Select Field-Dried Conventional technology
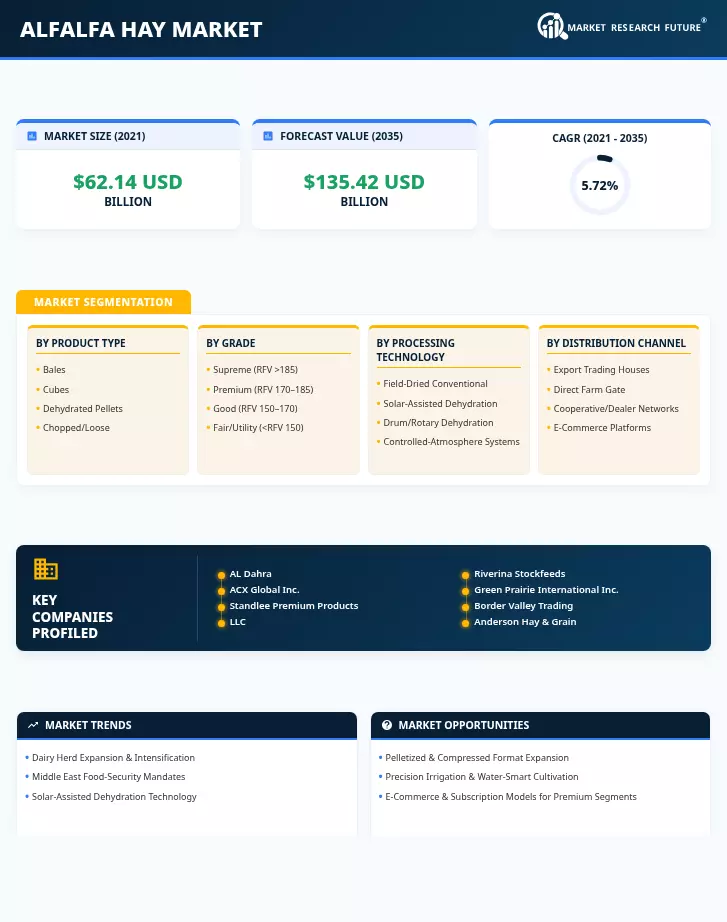 [x=435, y=383]
